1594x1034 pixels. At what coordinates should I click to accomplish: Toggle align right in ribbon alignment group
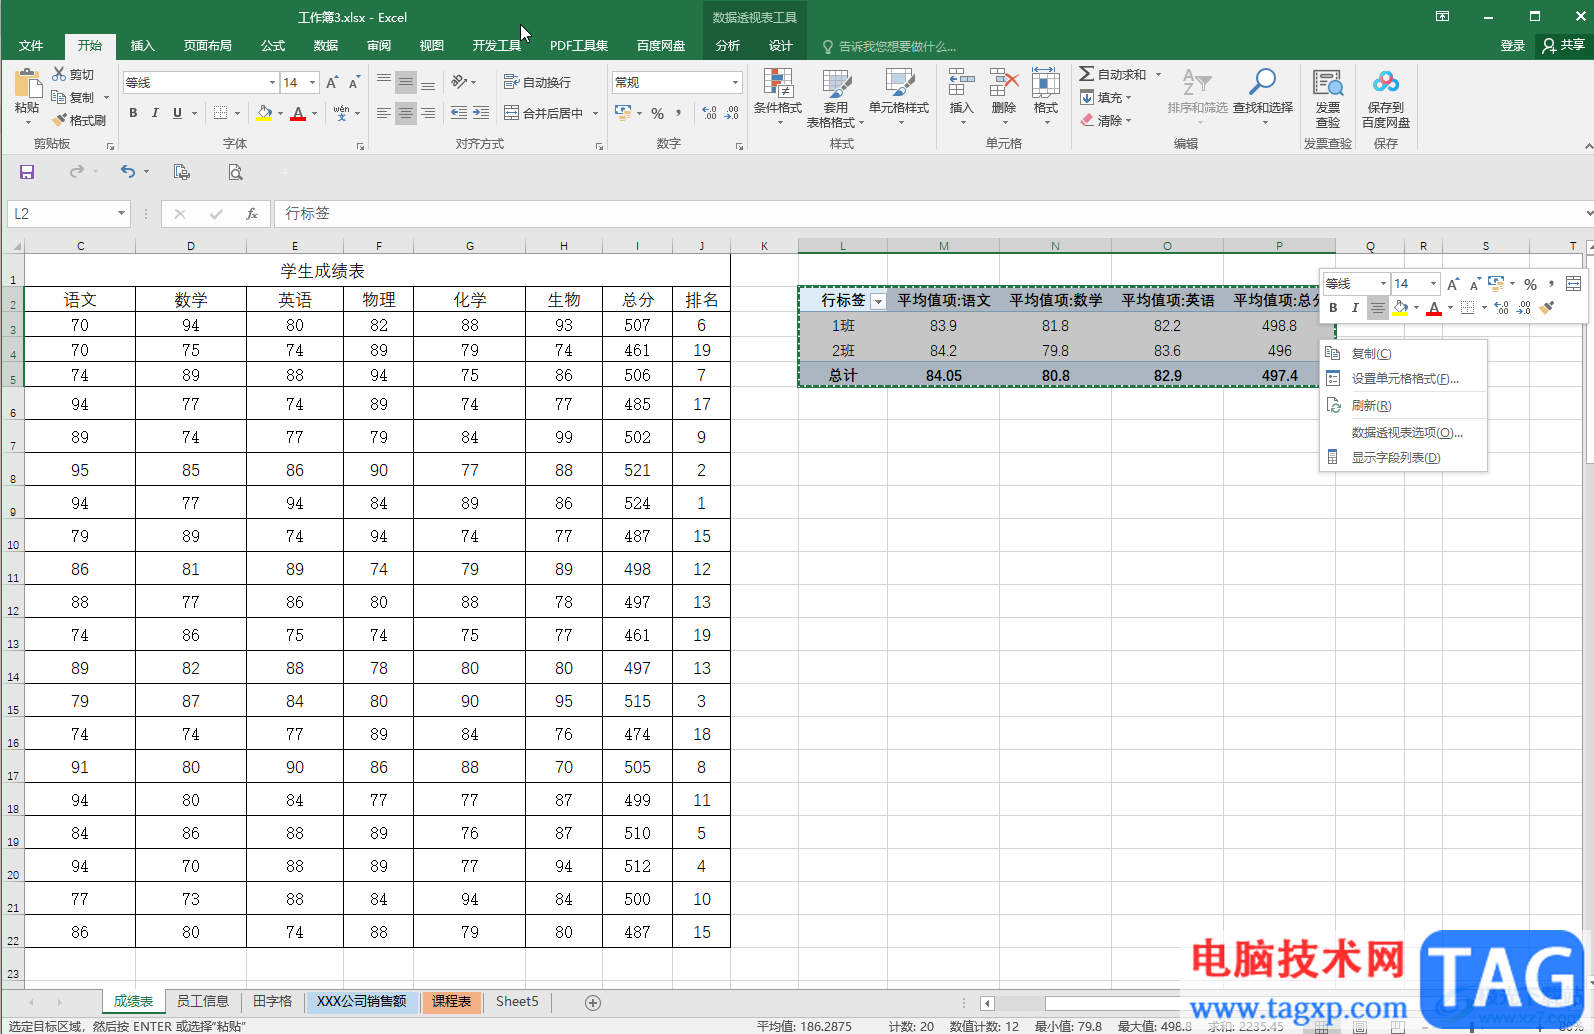[x=428, y=113]
